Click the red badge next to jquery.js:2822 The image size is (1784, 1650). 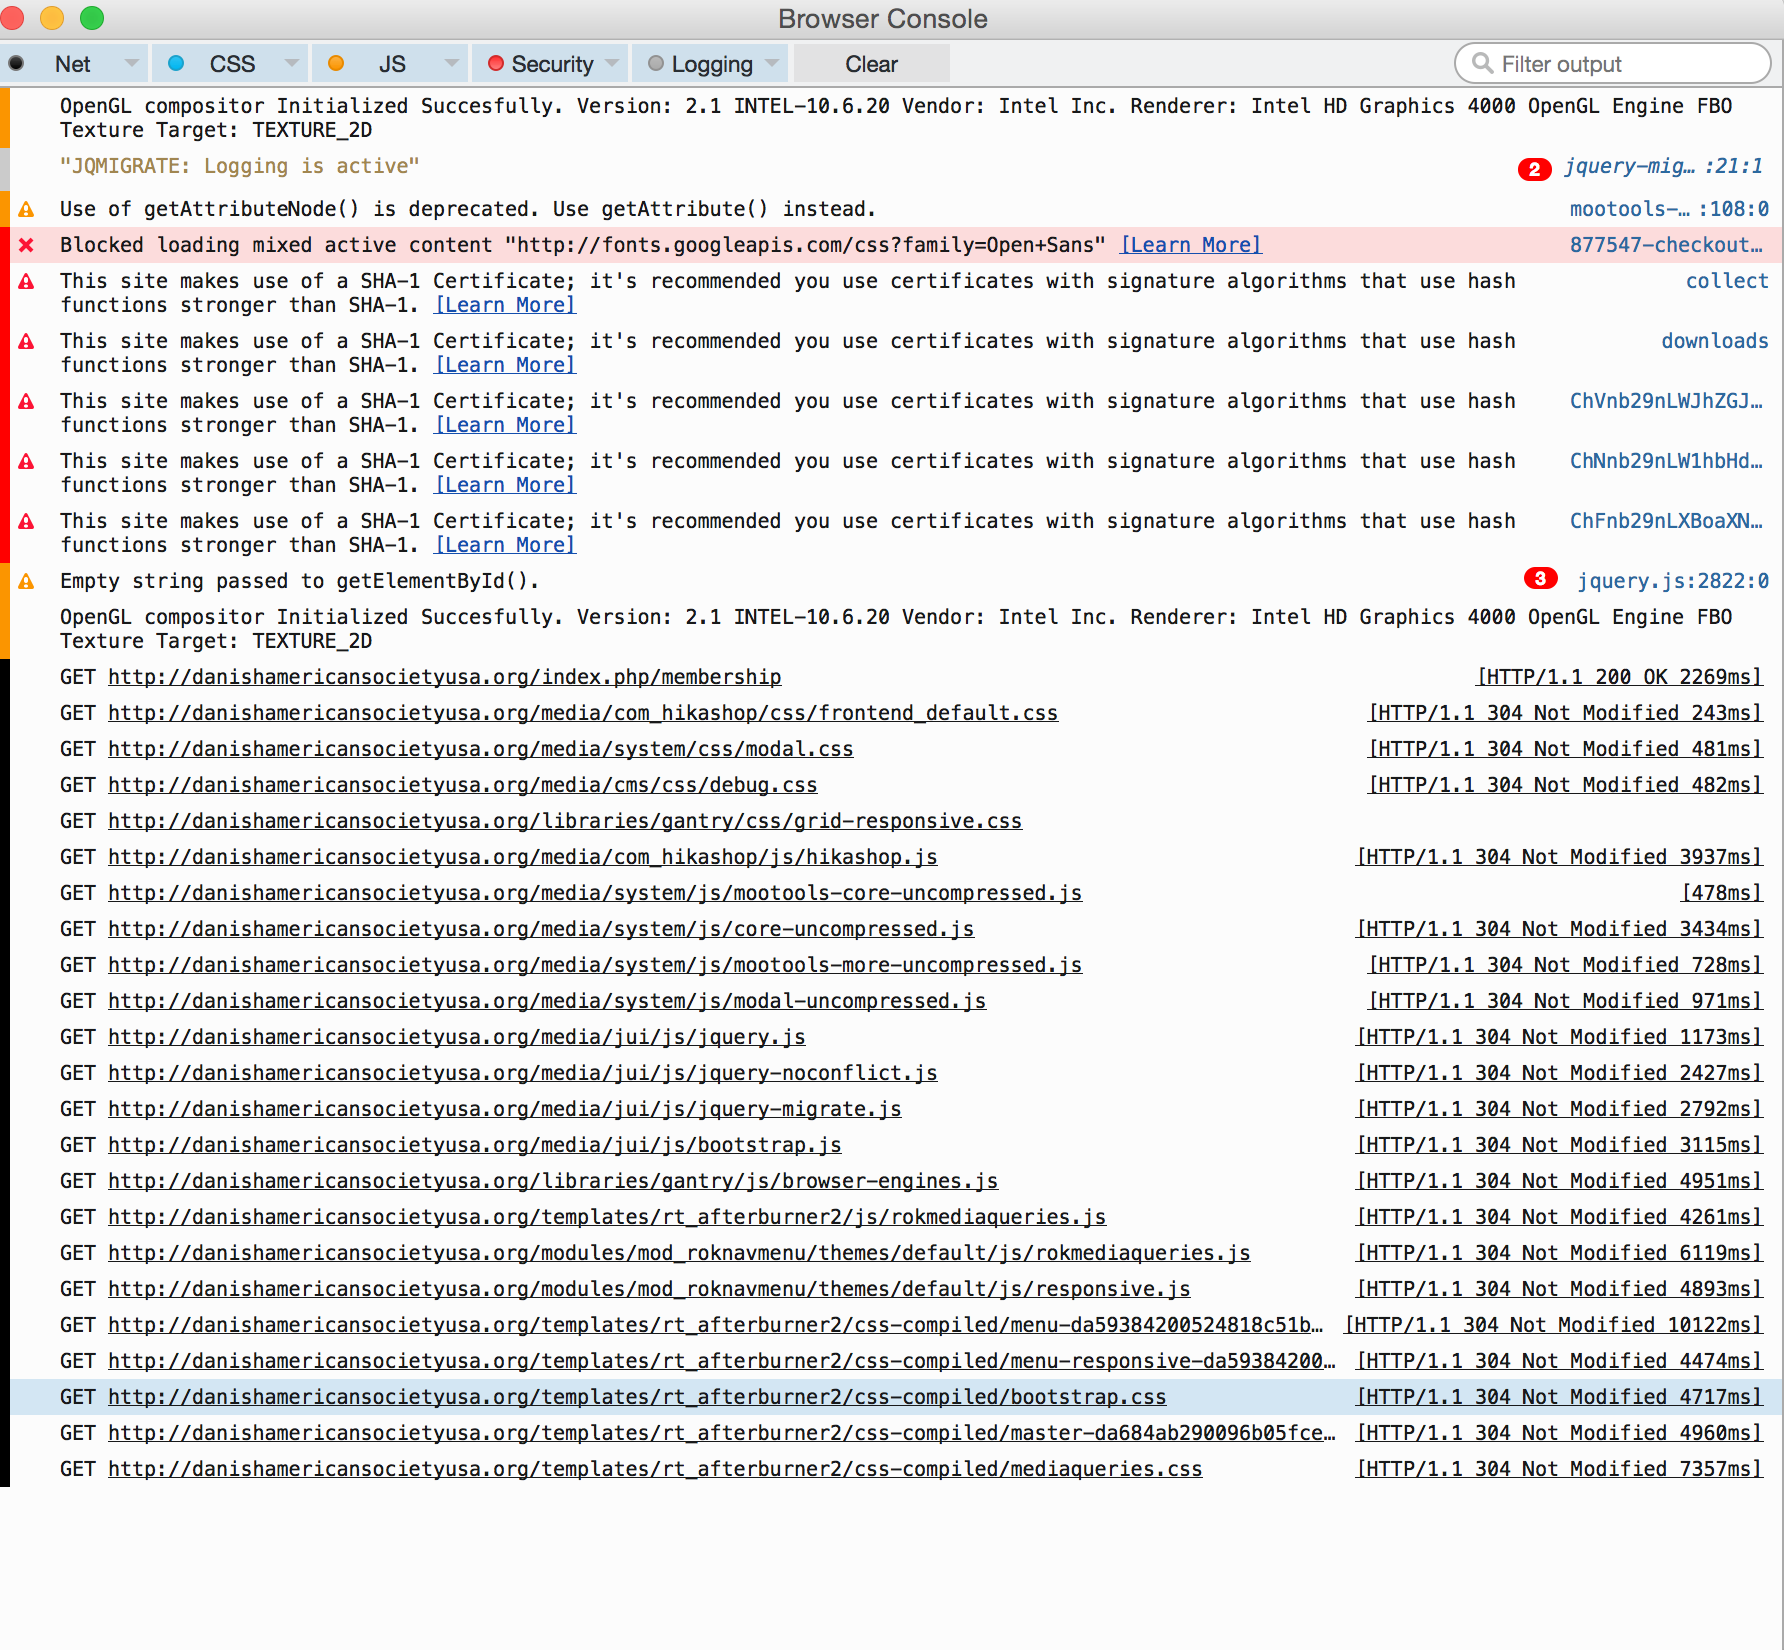(x=1540, y=579)
